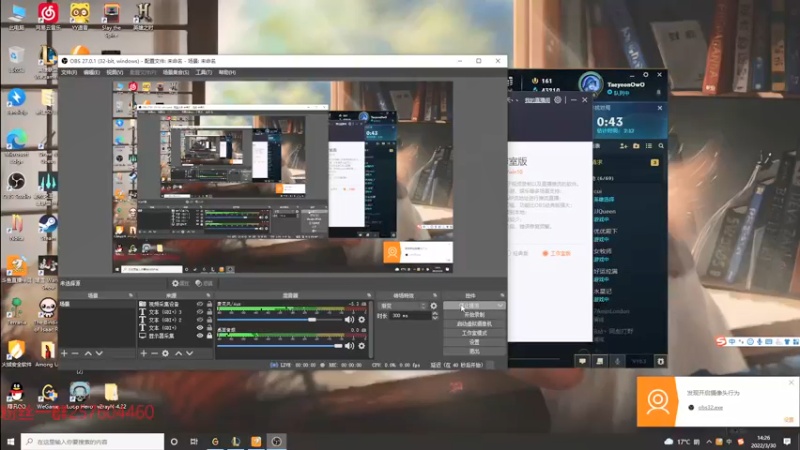Click the obs32.exe link in camera notification

pyautogui.click(x=710, y=408)
